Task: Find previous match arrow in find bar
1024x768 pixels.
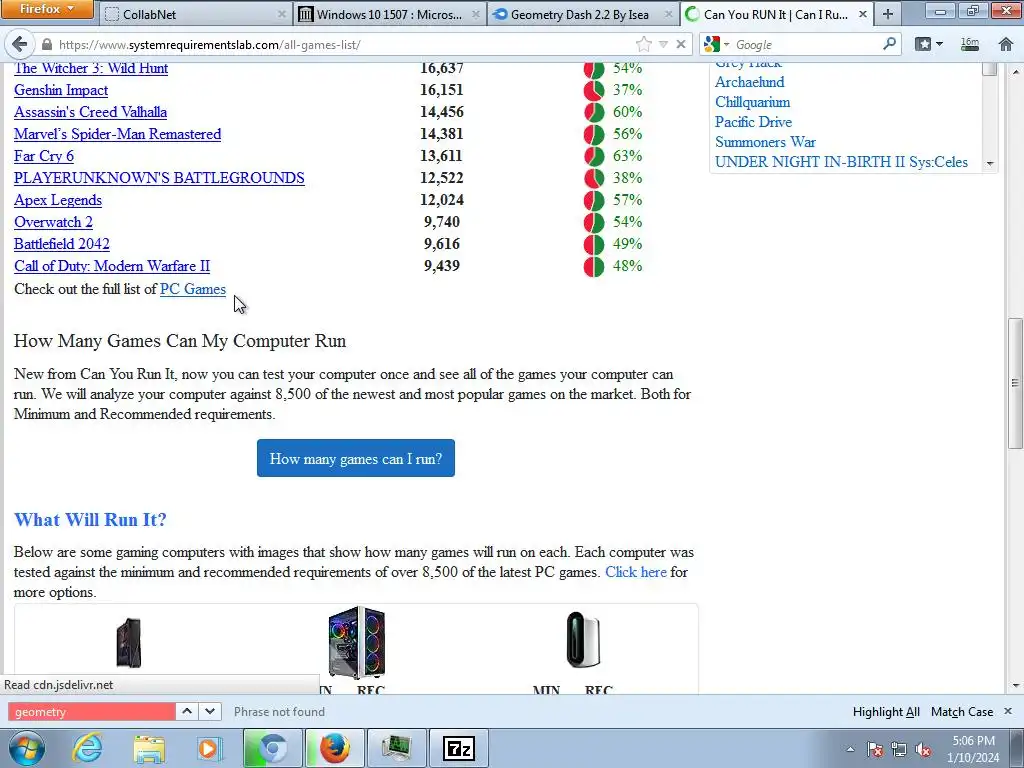Action: click(x=187, y=711)
